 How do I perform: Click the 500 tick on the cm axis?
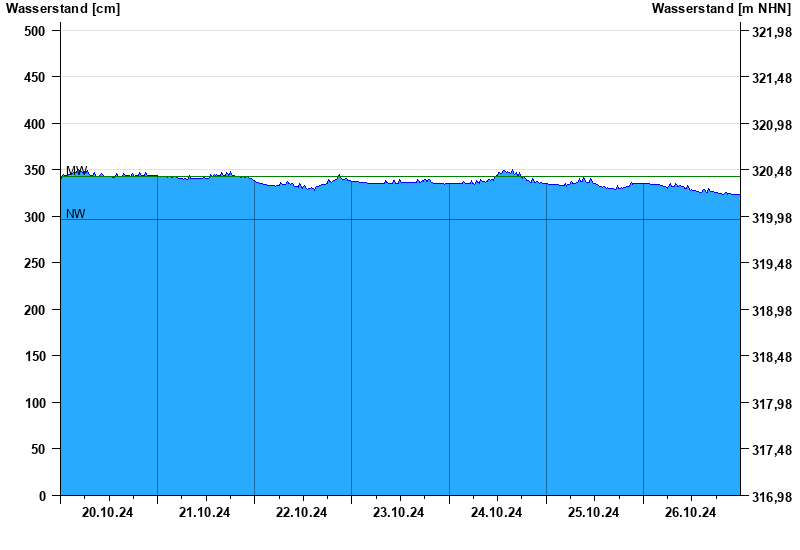pos(35,31)
